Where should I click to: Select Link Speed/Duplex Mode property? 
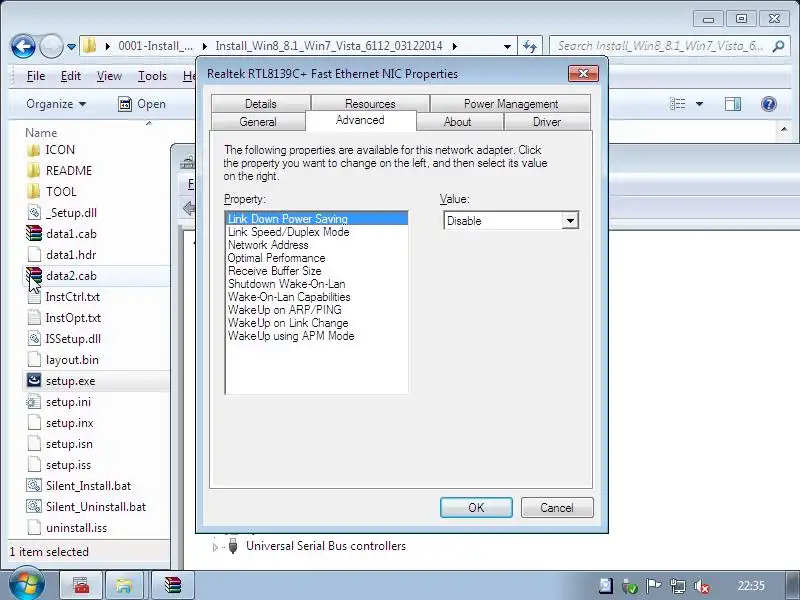pyautogui.click(x=288, y=232)
